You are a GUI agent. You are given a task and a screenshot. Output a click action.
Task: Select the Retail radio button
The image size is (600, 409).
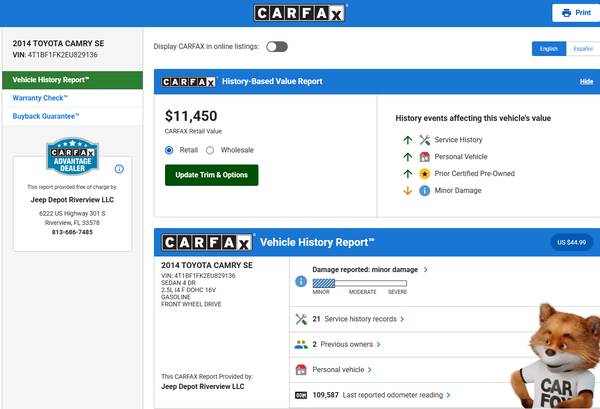tap(169, 150)
